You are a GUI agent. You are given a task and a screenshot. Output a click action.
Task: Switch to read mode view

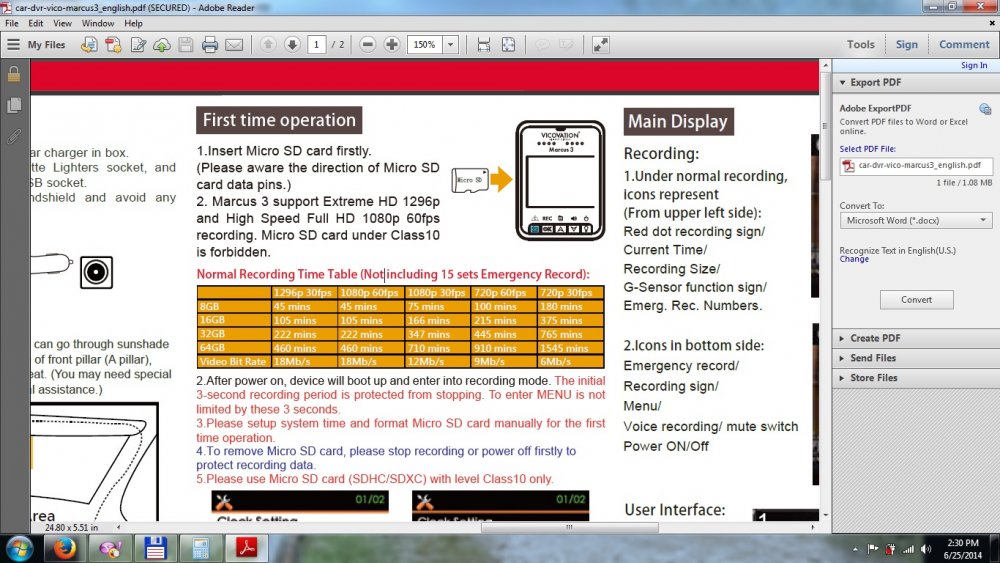click(x=600, y=45)
